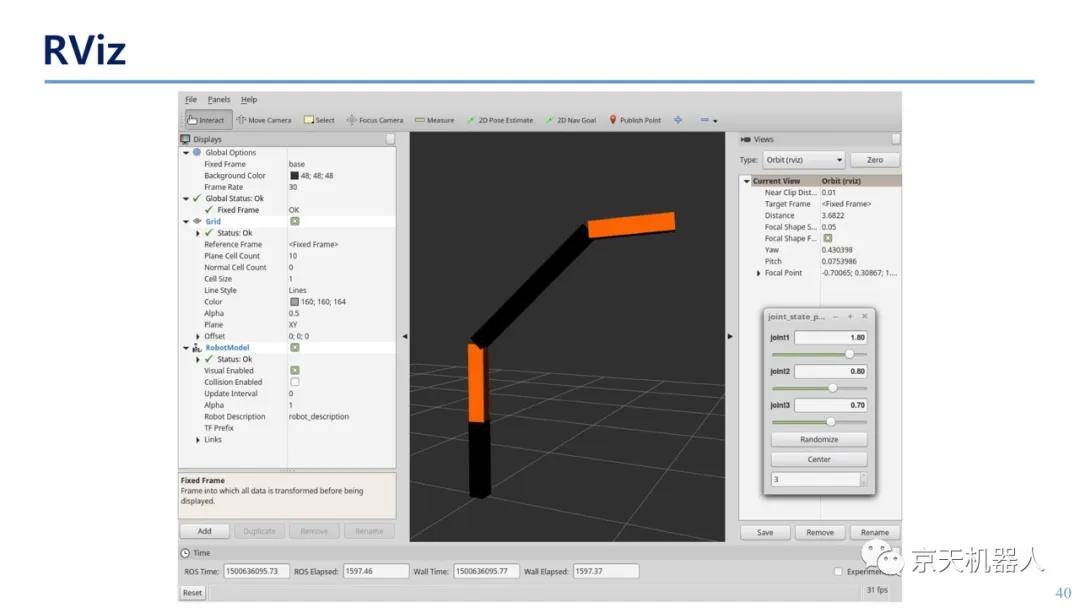Click the Add button in Displays panel

(205, 531)
